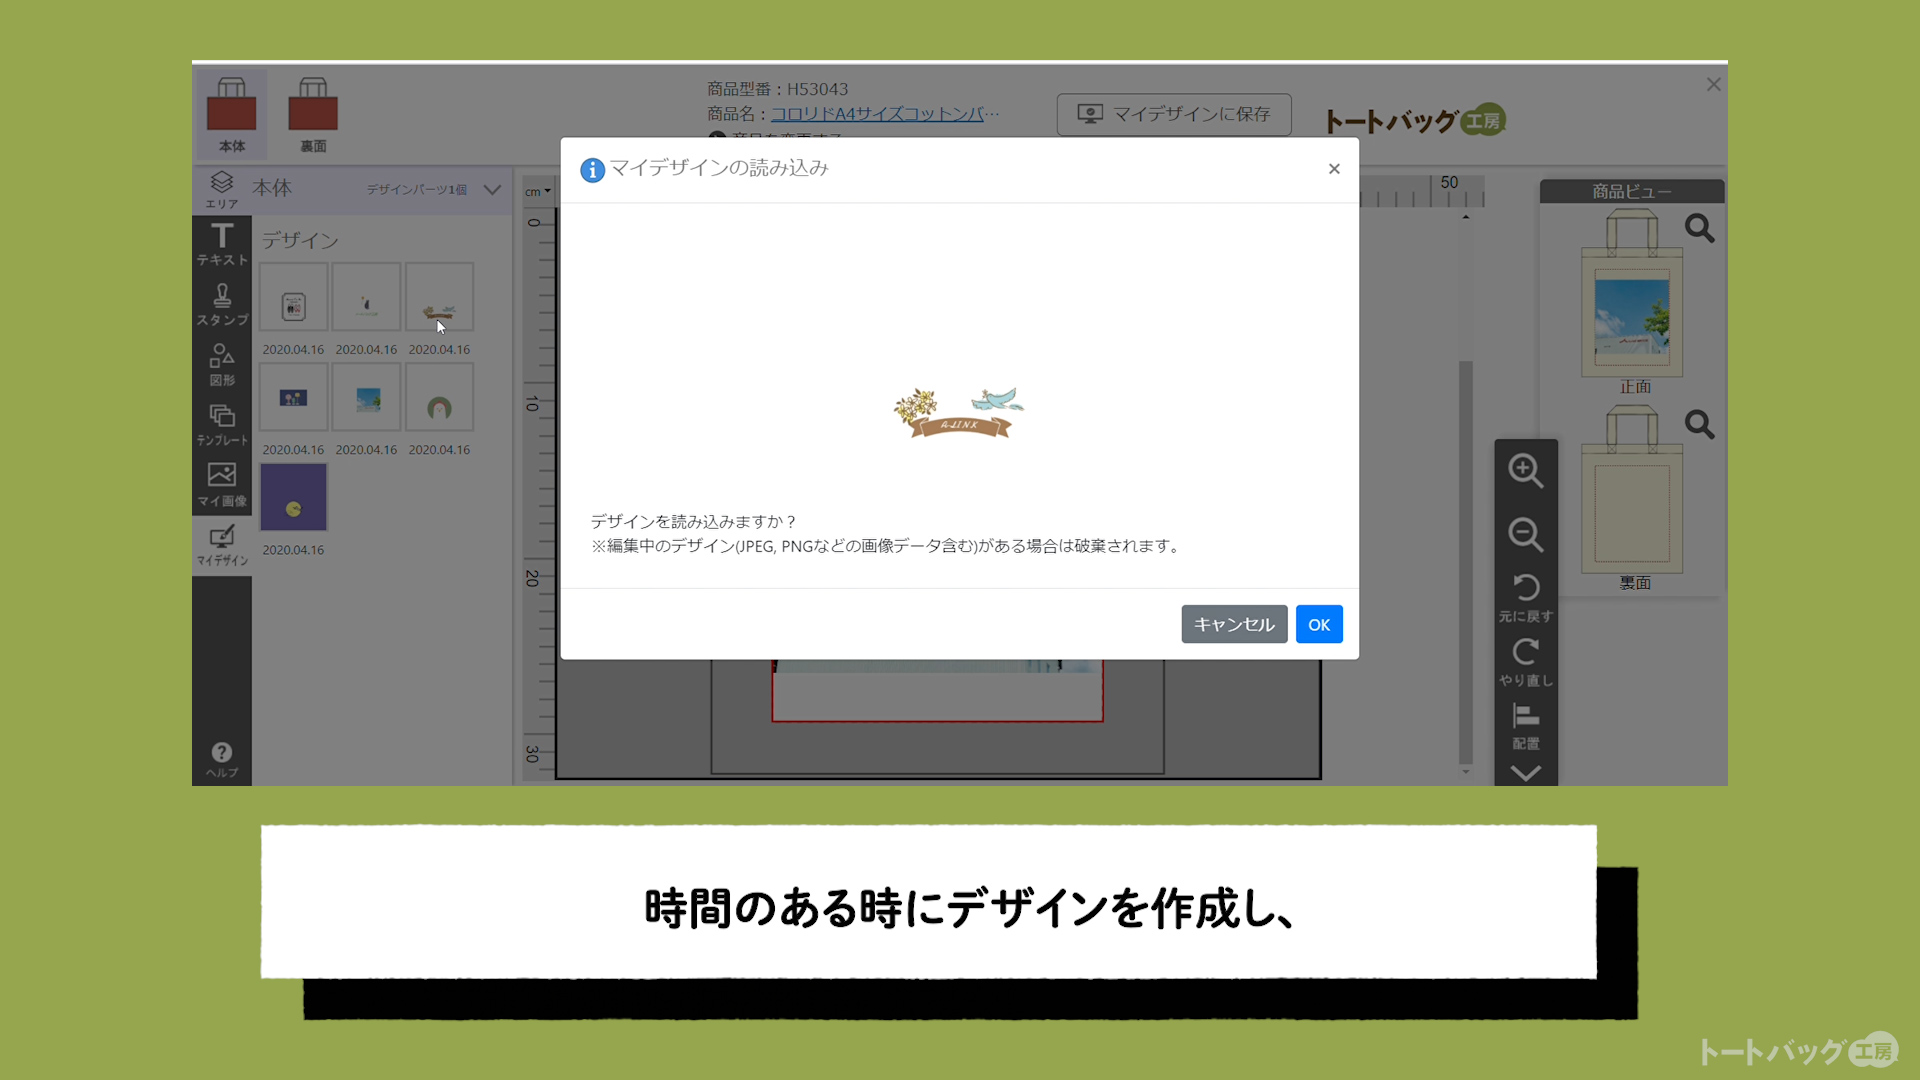This screenshot has width=1920, height=1080.
Task: Open the コロリドA4サイズコットンバ product link
Action: pyautogui.click(x=884, y=114)
